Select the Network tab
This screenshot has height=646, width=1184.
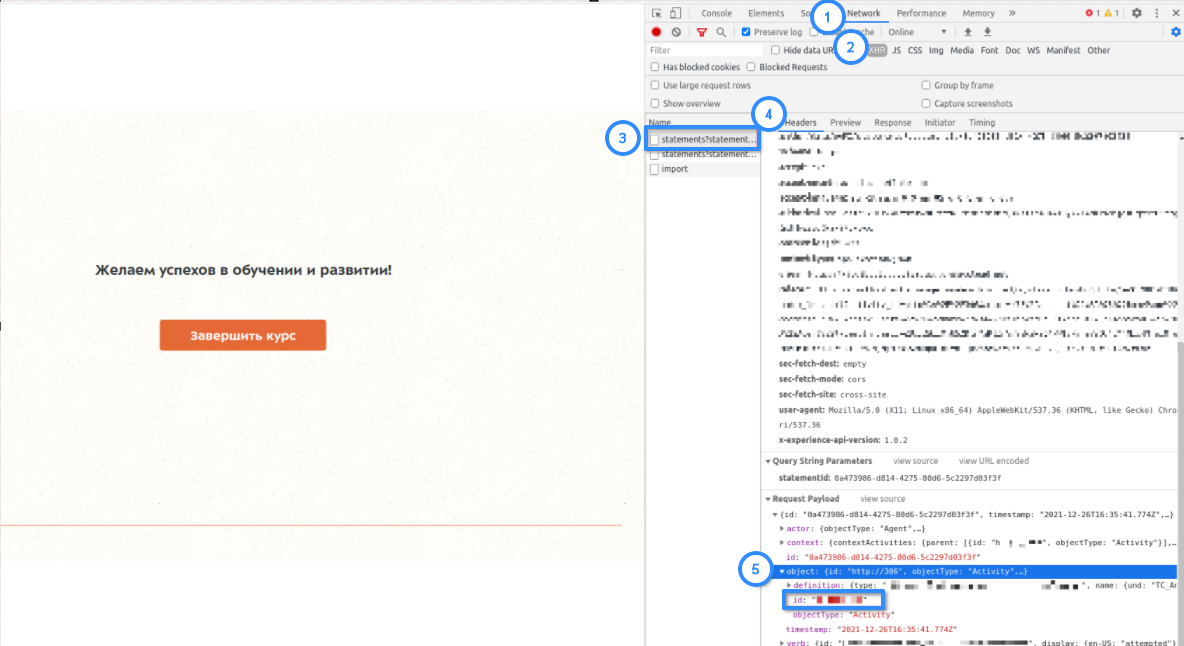863,13
